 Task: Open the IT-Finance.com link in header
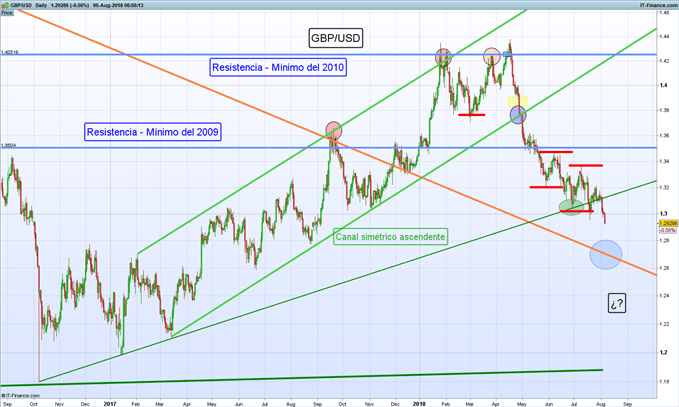[658, 5]
